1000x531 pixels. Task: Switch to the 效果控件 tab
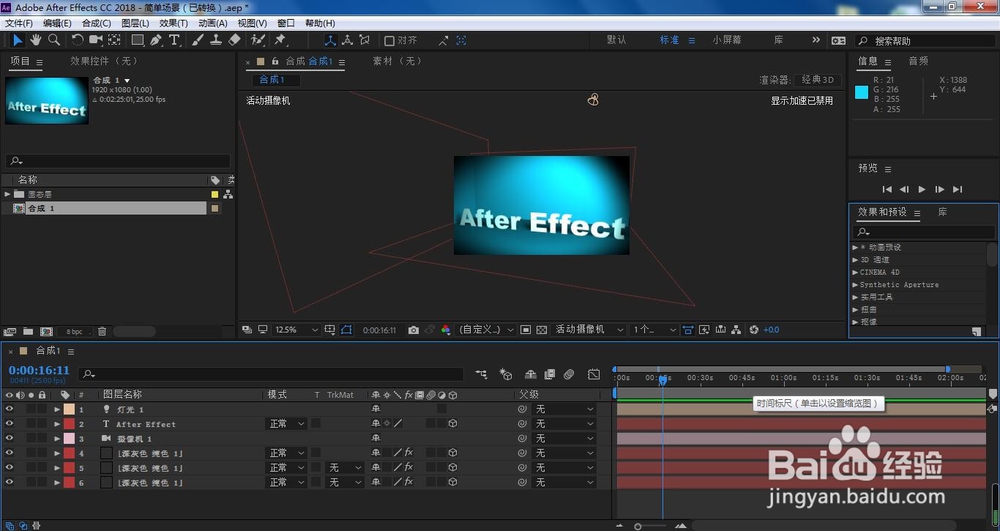104,61
